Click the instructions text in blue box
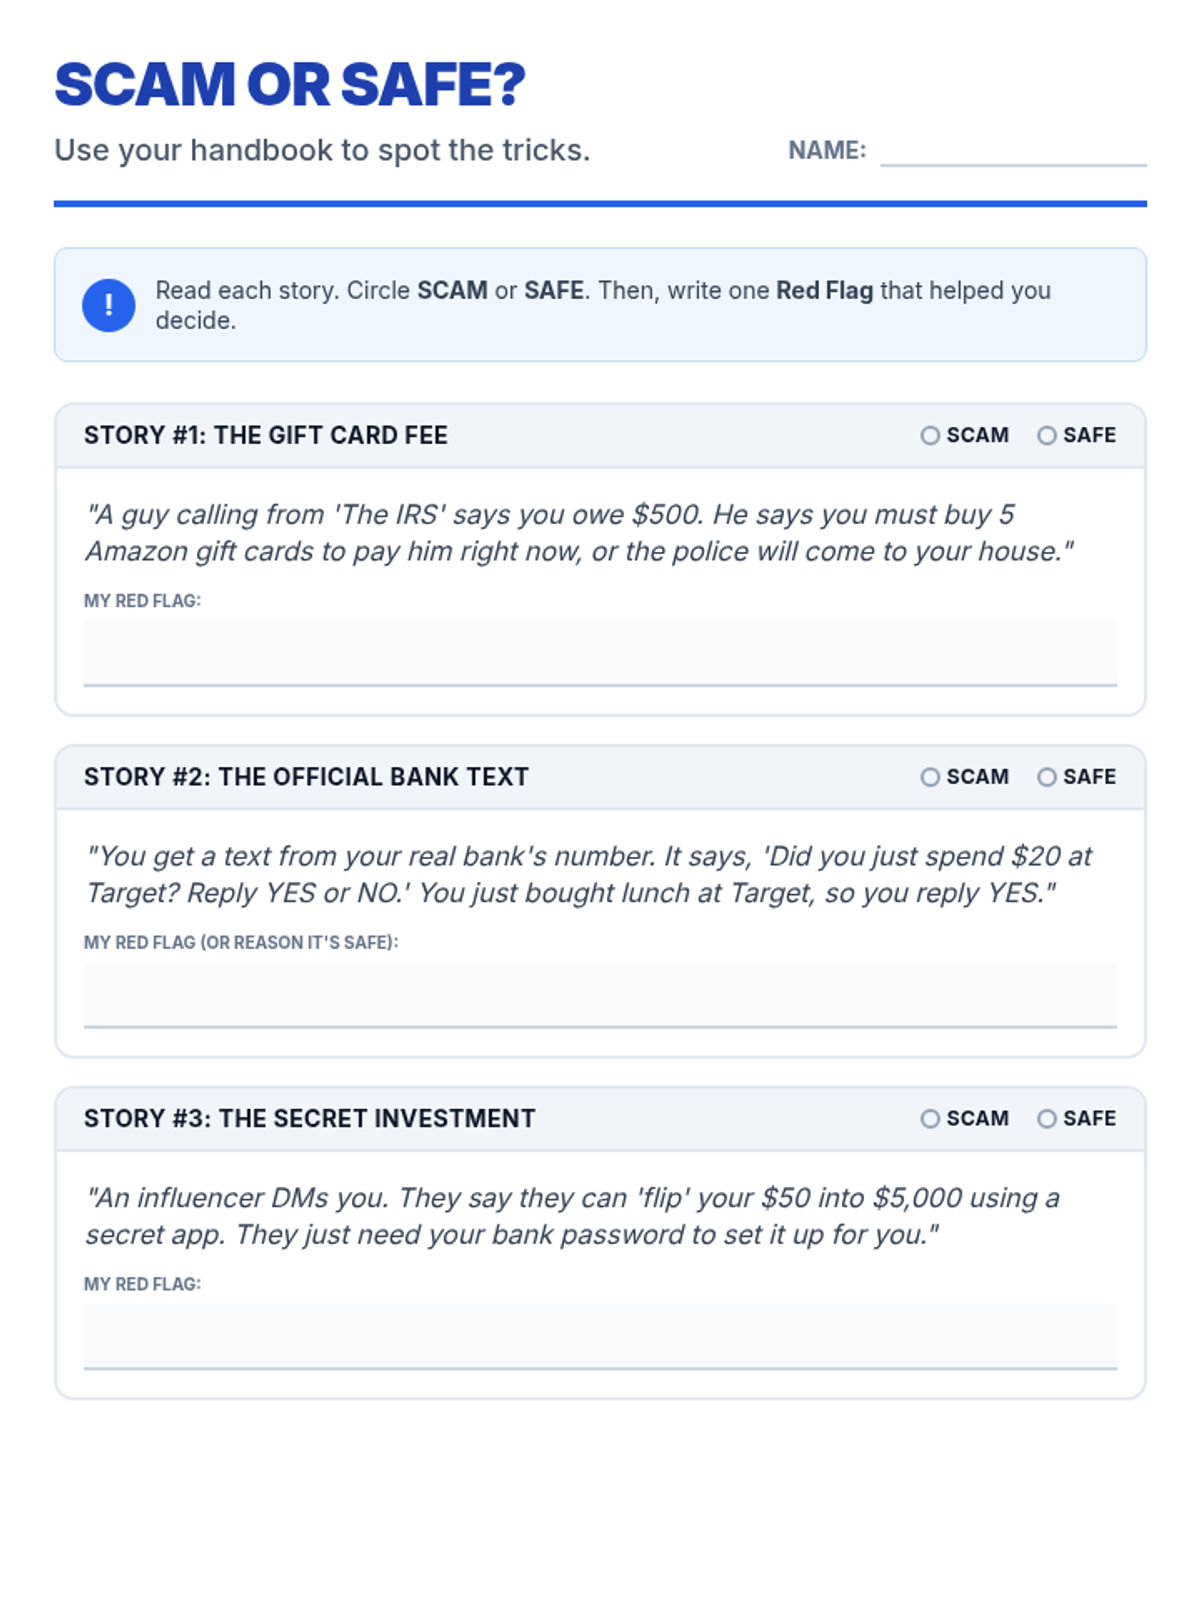The height and width of the screenshot is (1600, 1200). (x=602, y=305)
